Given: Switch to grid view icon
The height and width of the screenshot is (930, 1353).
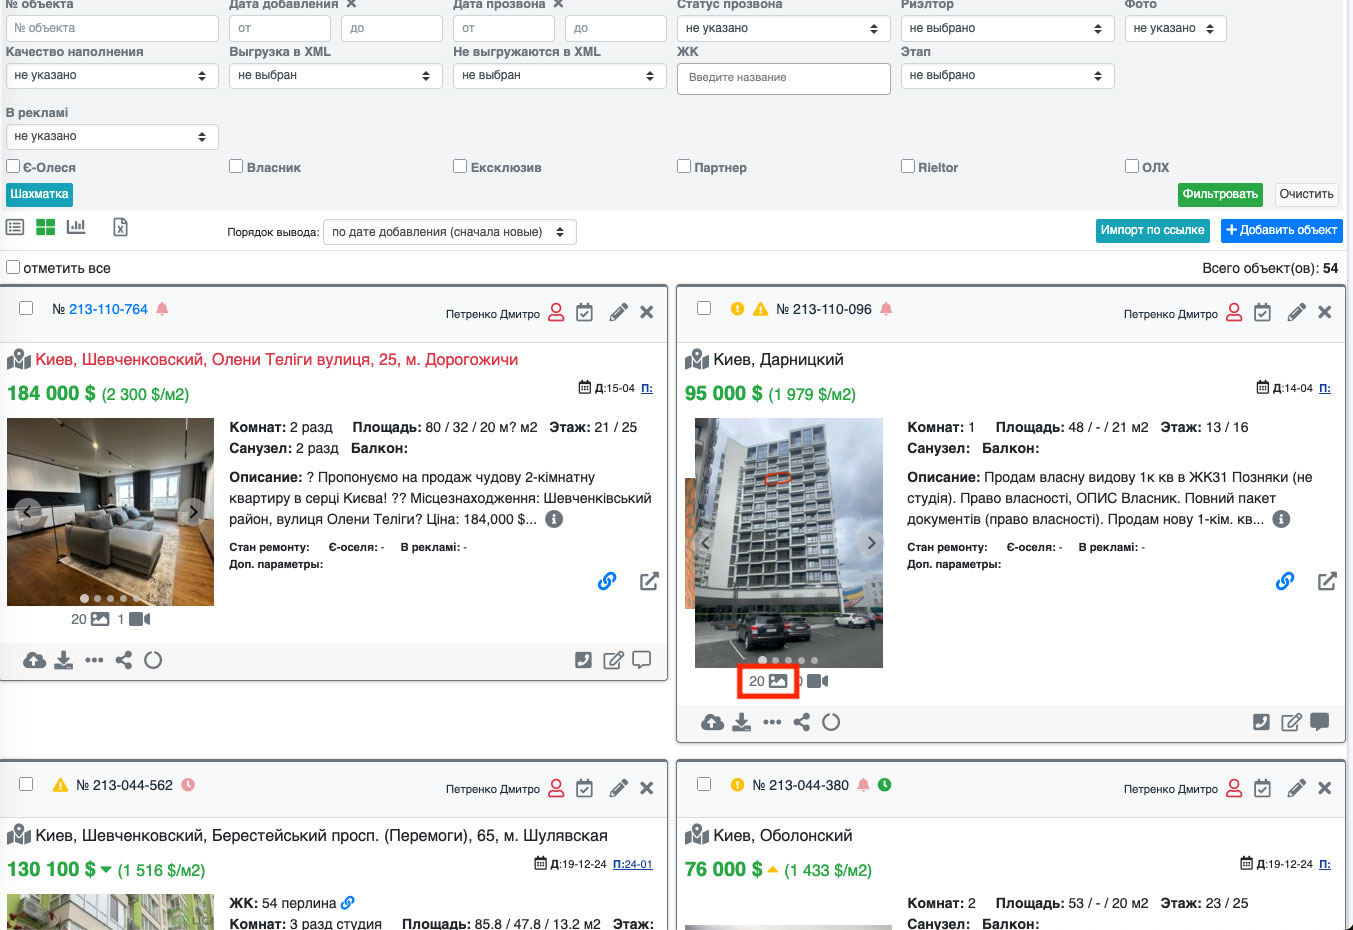Looking at the screenshot, I should pyautogui.click(x=45, y=228).
